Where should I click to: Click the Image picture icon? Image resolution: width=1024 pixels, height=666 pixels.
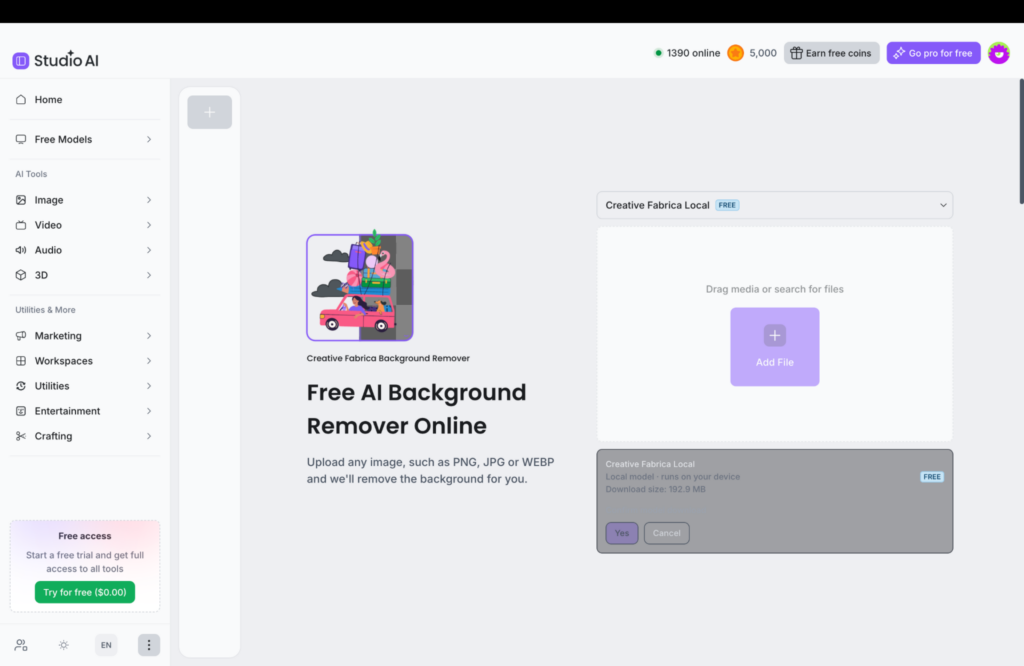(21, 200)
